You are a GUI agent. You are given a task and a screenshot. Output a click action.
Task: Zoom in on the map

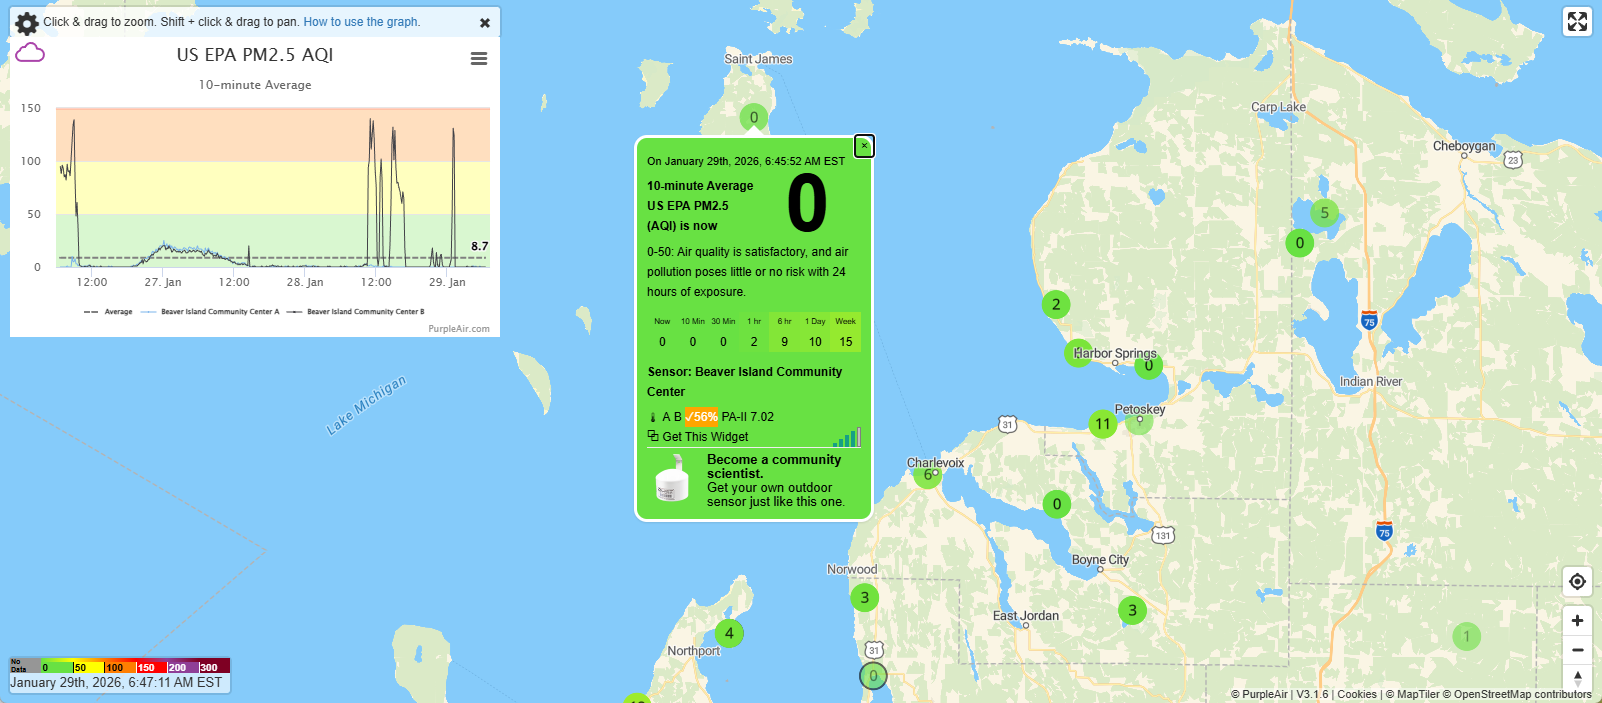point(1577,621)
